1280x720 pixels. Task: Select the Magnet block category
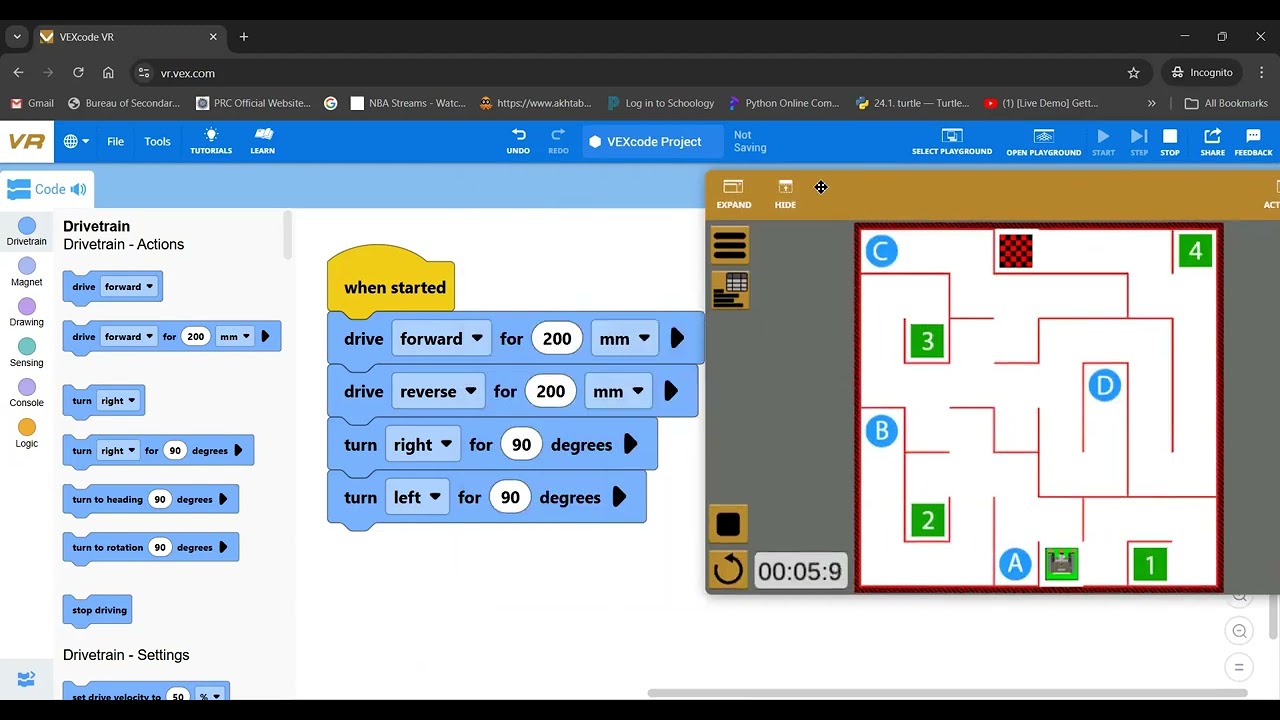[27, 272]
